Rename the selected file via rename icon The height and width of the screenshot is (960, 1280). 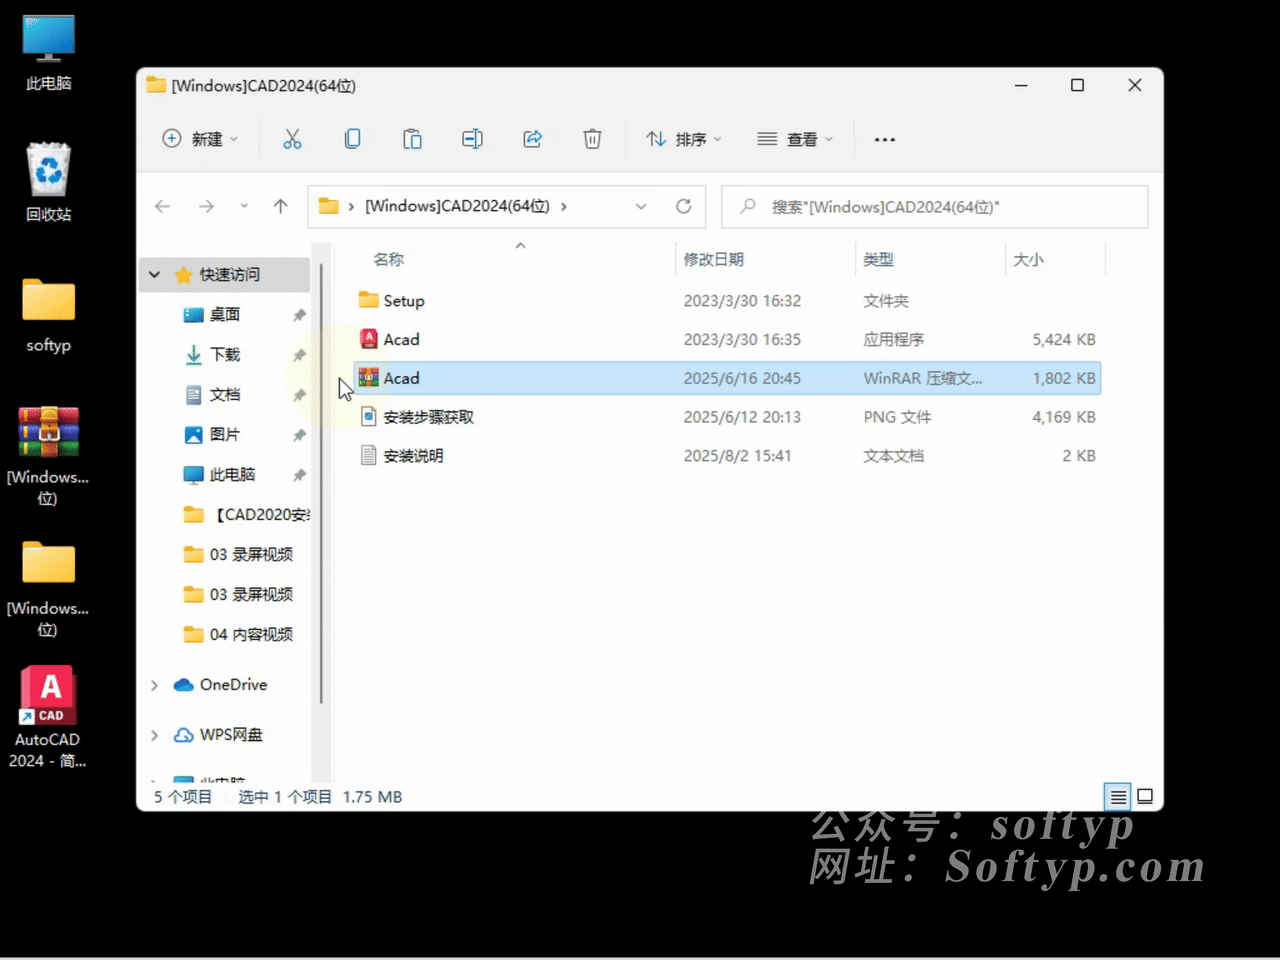[x=472, y=139]
